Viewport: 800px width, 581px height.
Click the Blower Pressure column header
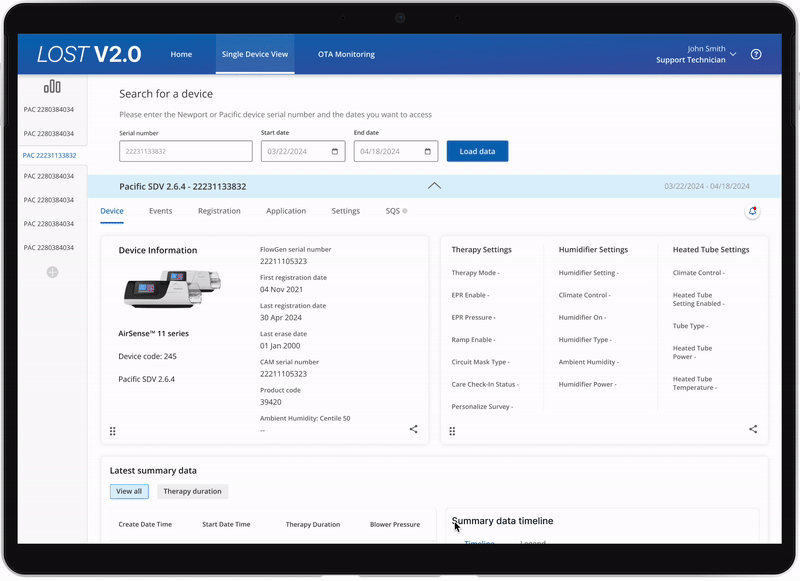point(395,524)
